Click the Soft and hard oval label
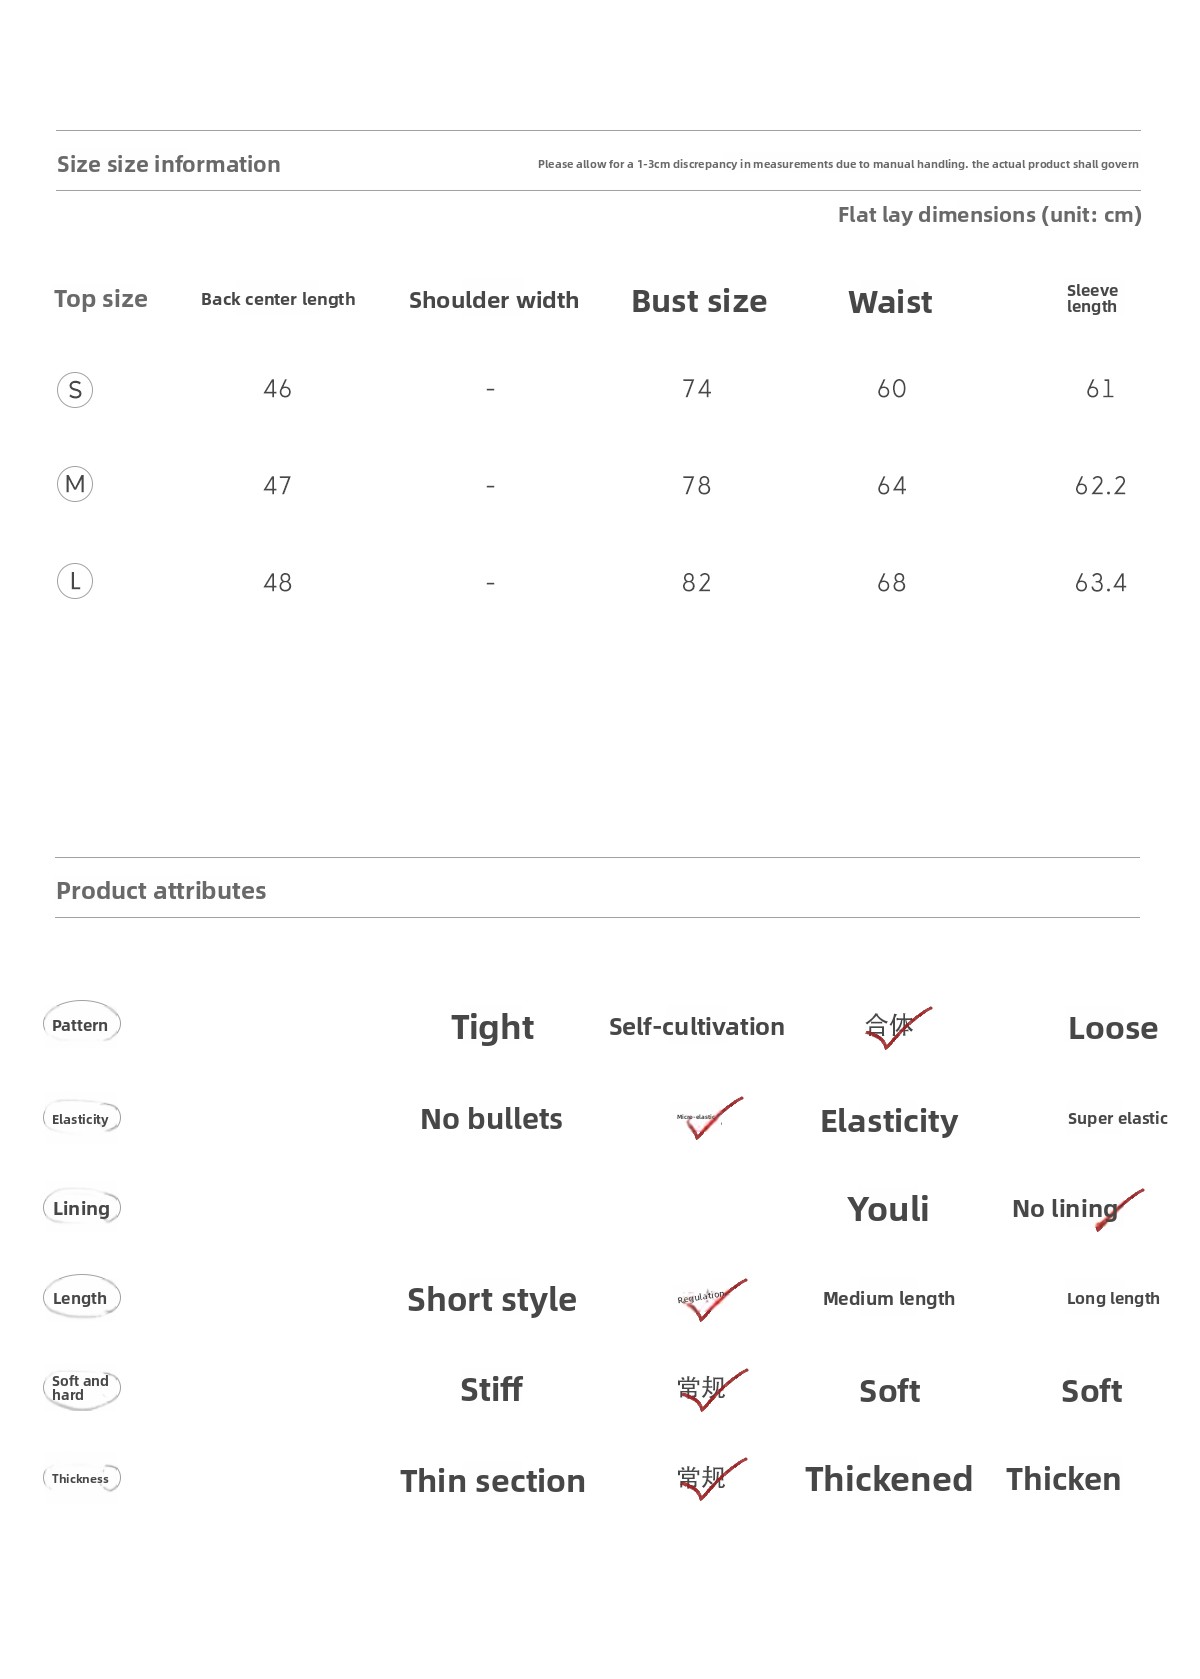This screenshot has width=1200, height=1679. click(x=81, y=1388)
